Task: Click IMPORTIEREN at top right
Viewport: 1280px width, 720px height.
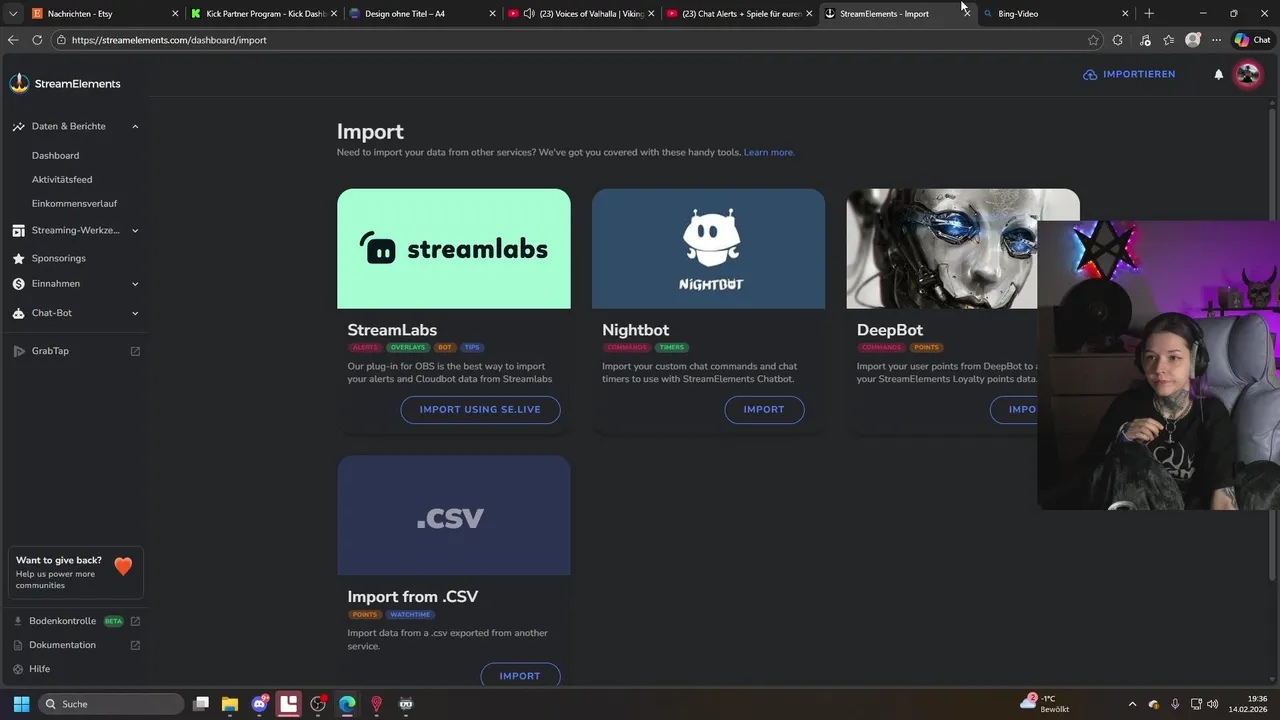Action: pyautogui.click(x=1129, y=75)
